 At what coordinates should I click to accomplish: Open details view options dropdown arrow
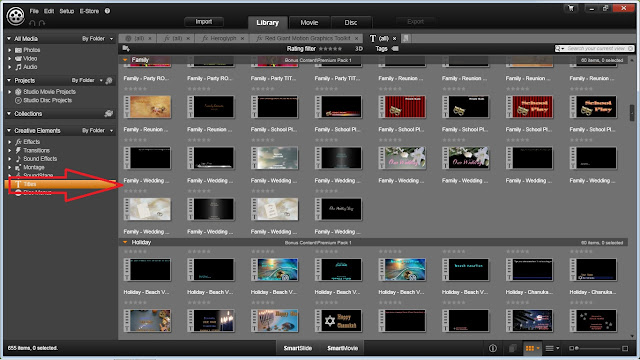pyautogui.click(x=558, y=348)
